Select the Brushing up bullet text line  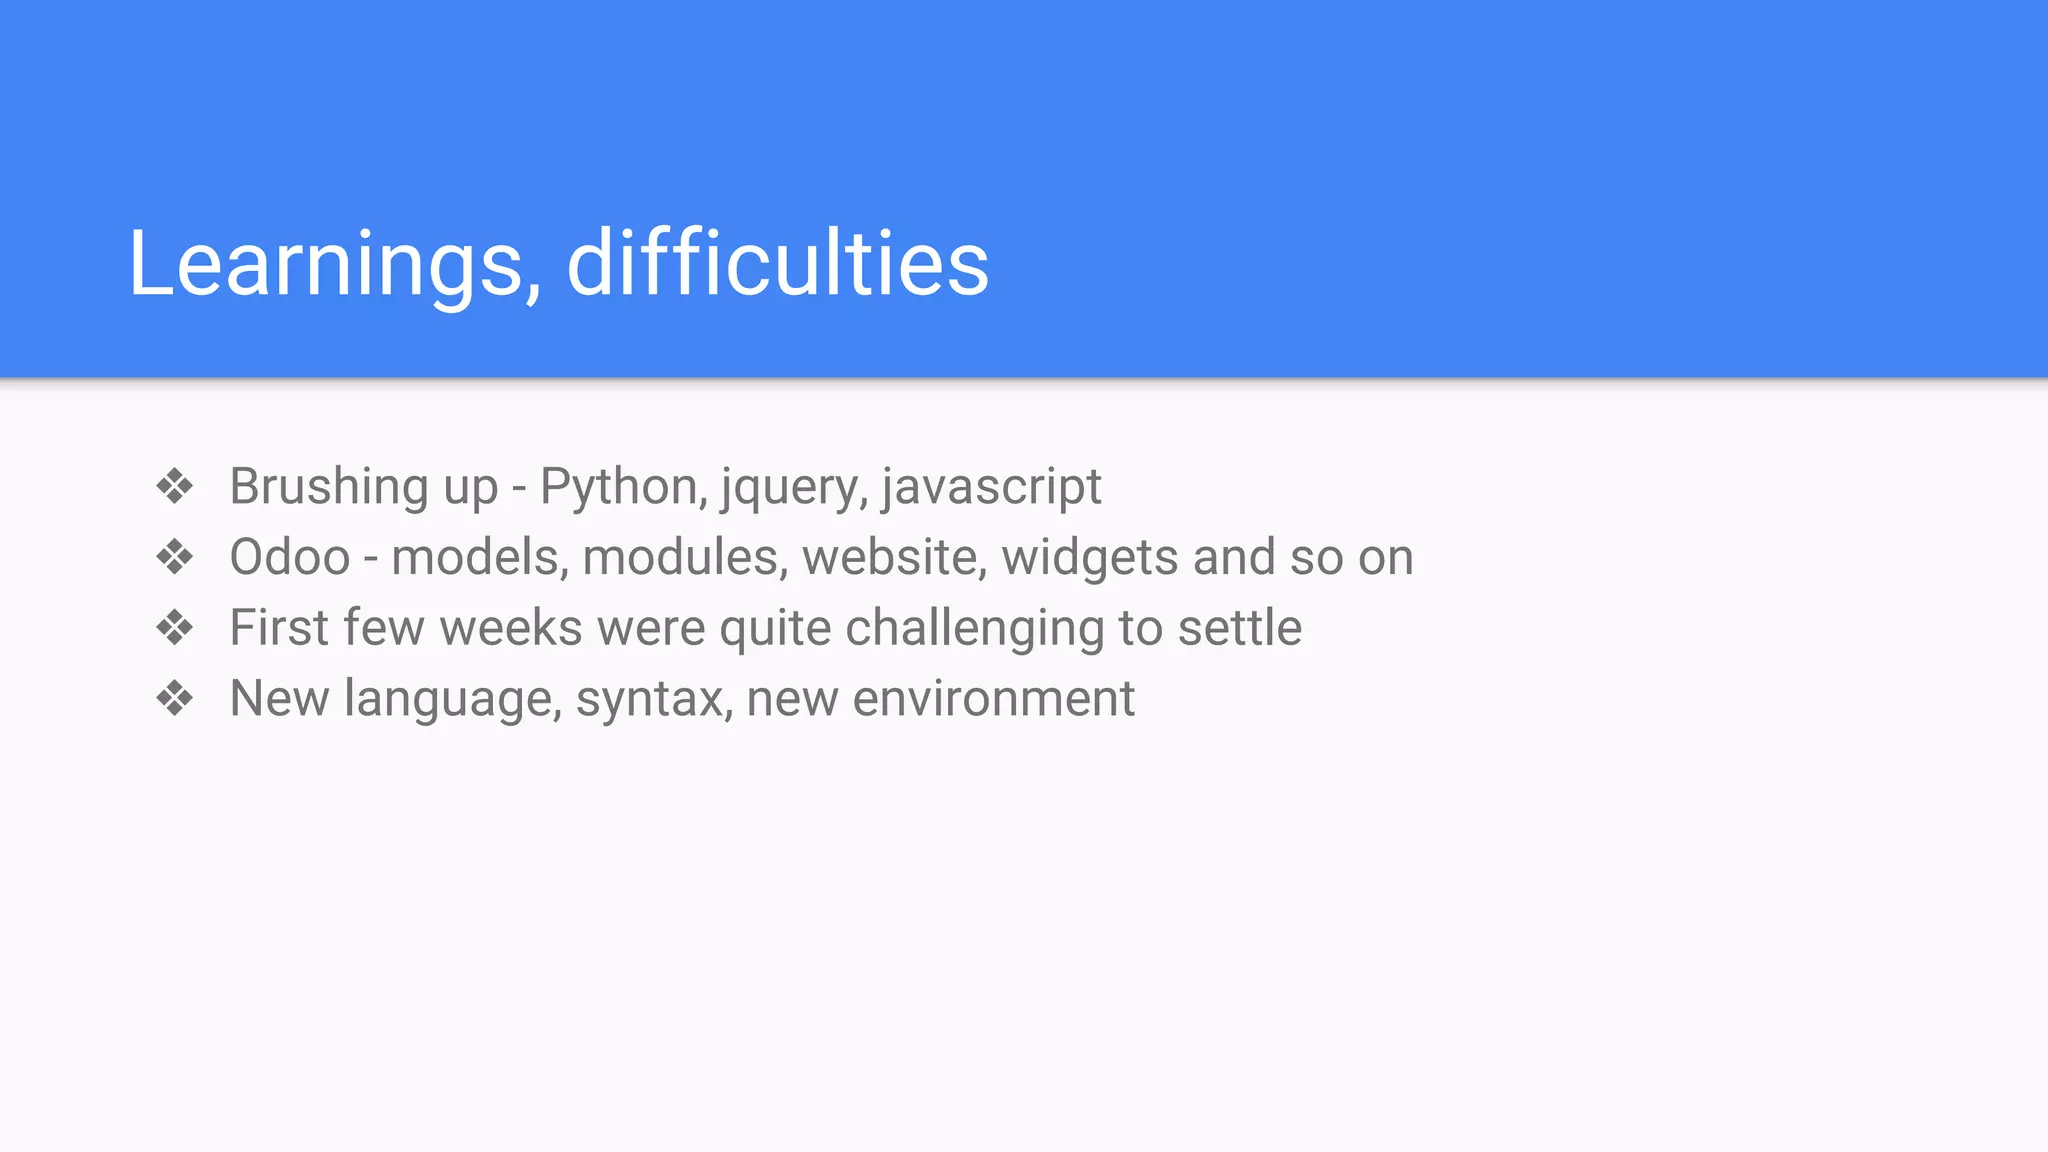pyautogui.click(x=665, y=488)
